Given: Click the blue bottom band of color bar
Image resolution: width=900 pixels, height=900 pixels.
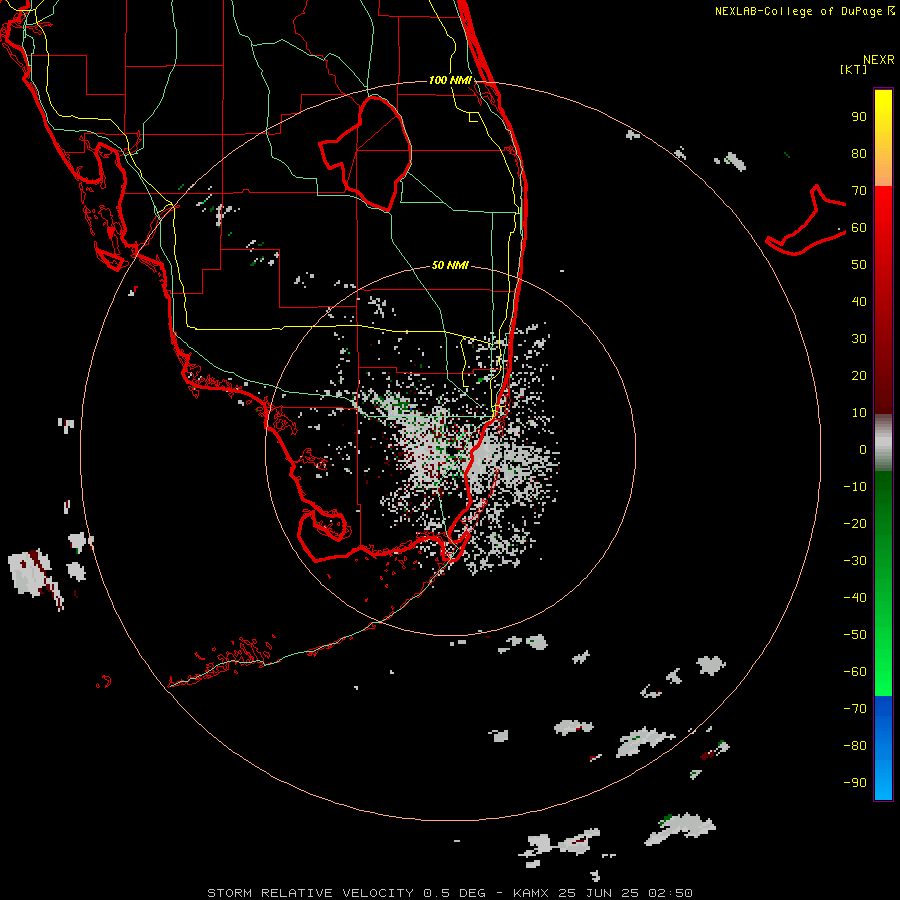Looking at the screenshot, I should [883, 747].
